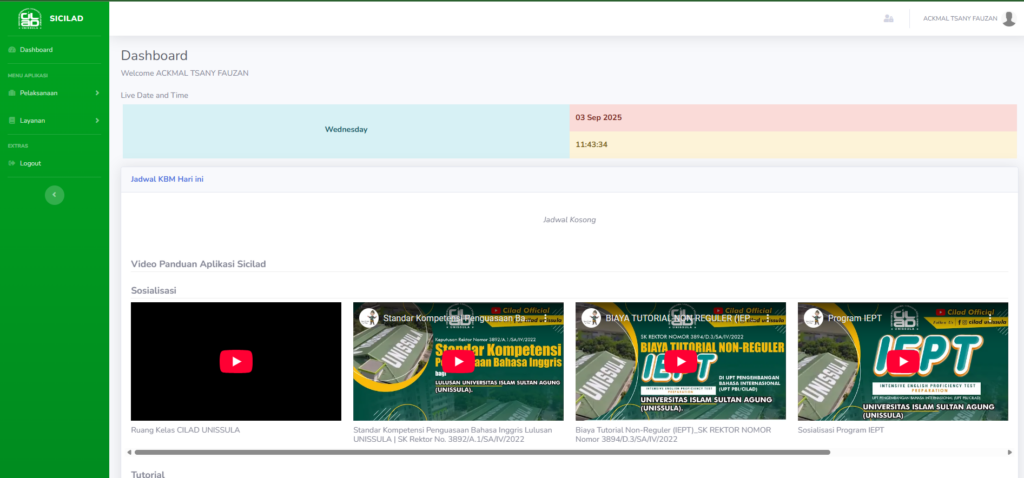Click the horizontal scrollbar below the videos
The height and width of the screenshot is (478, 1024).
(480, 452)
